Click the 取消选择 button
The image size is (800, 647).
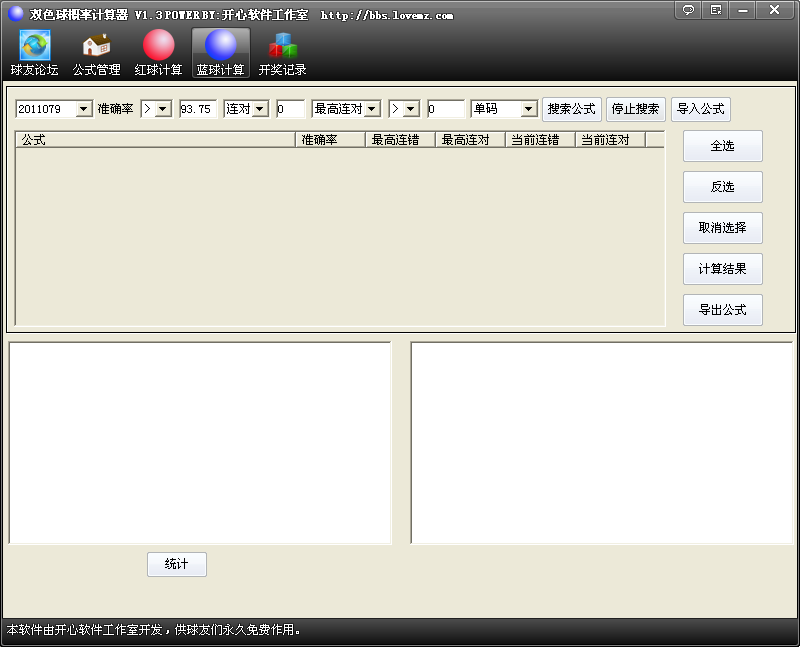pyautogui.click(x=723, y=228)
